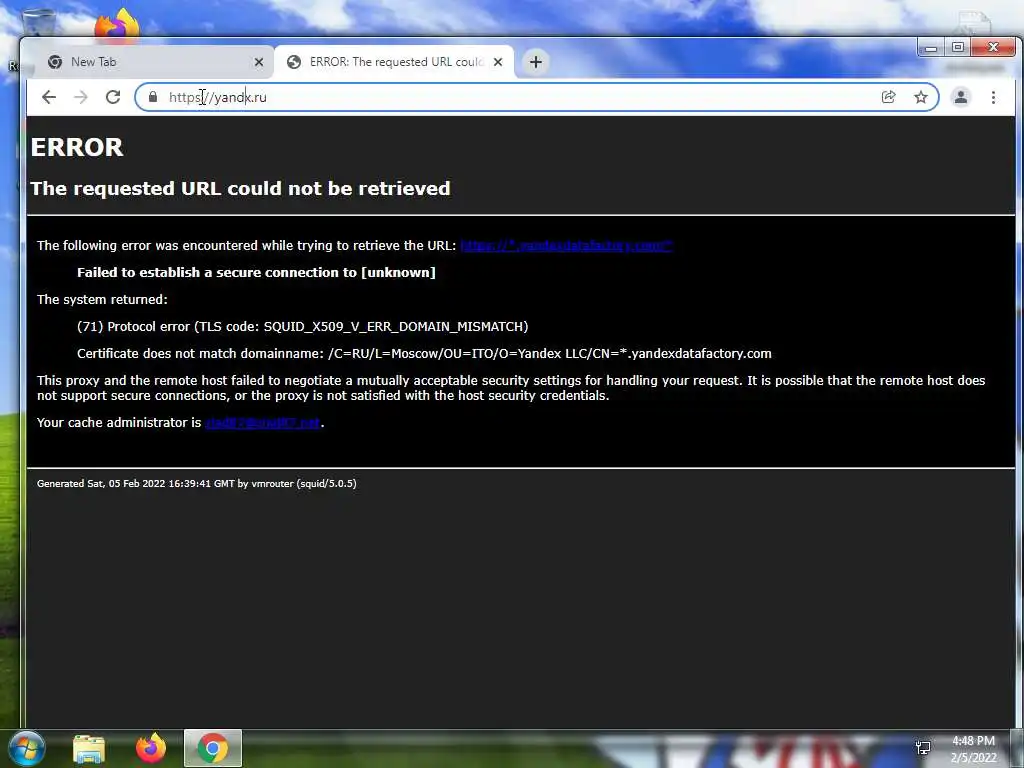The width and height of the screenshot is (1024, 768).
Task: Click the Firefox desktop shortcut icon
Action: point(118,26)
